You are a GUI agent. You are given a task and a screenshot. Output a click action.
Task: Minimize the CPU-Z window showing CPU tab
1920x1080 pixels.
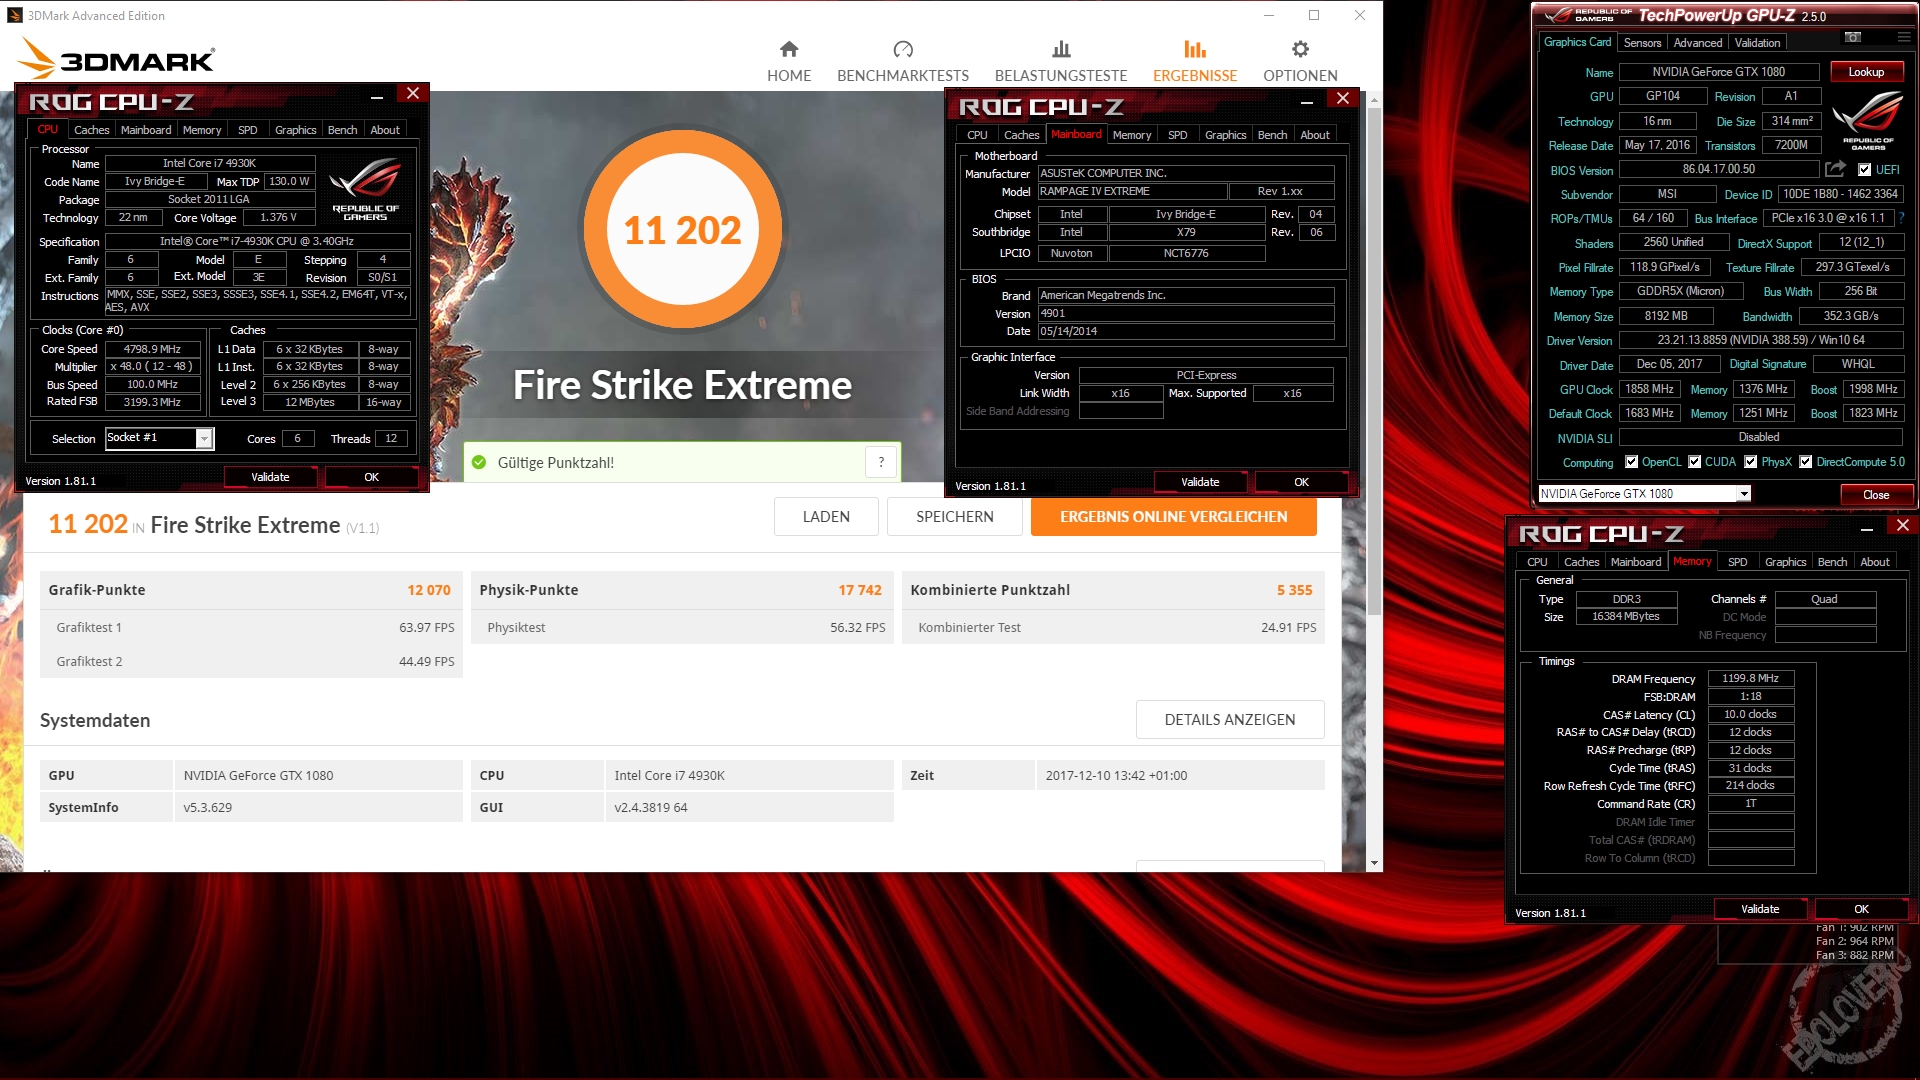coord(377,97)
